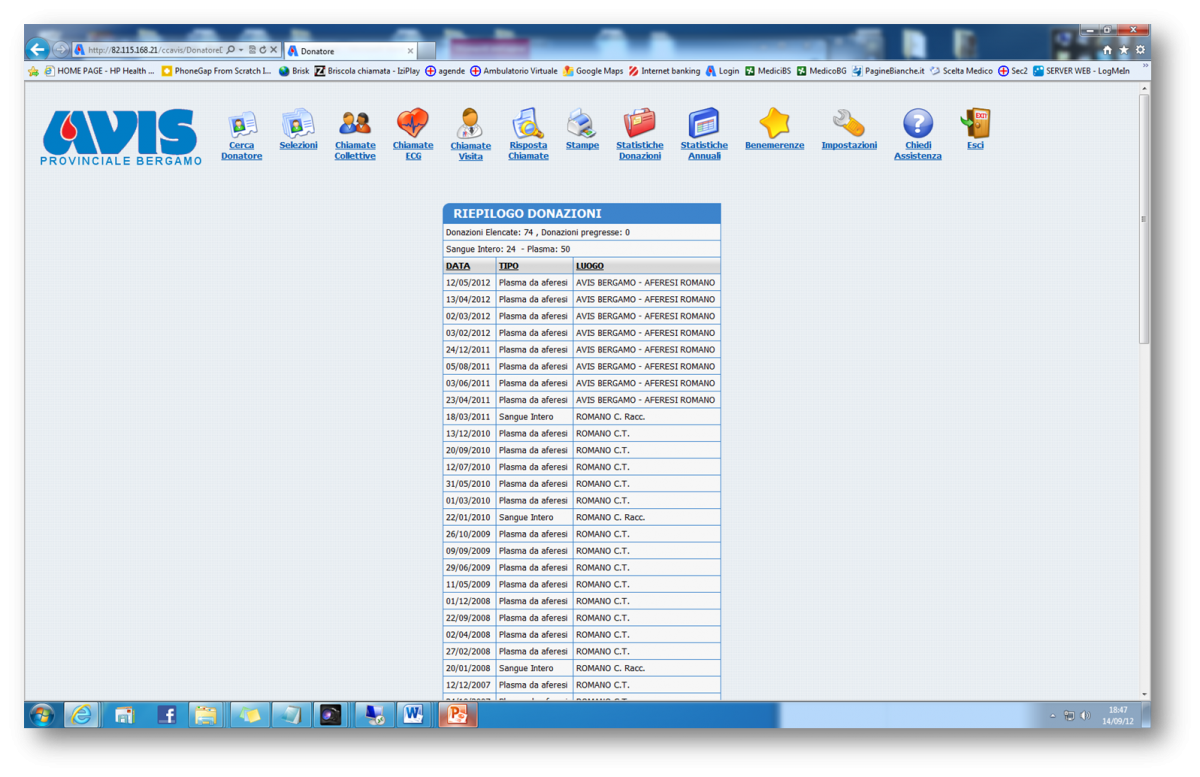Close the Donatore tab
The width and height of the screenshot is (1200, 777).
pyautogui.click(x=410, y=50)
